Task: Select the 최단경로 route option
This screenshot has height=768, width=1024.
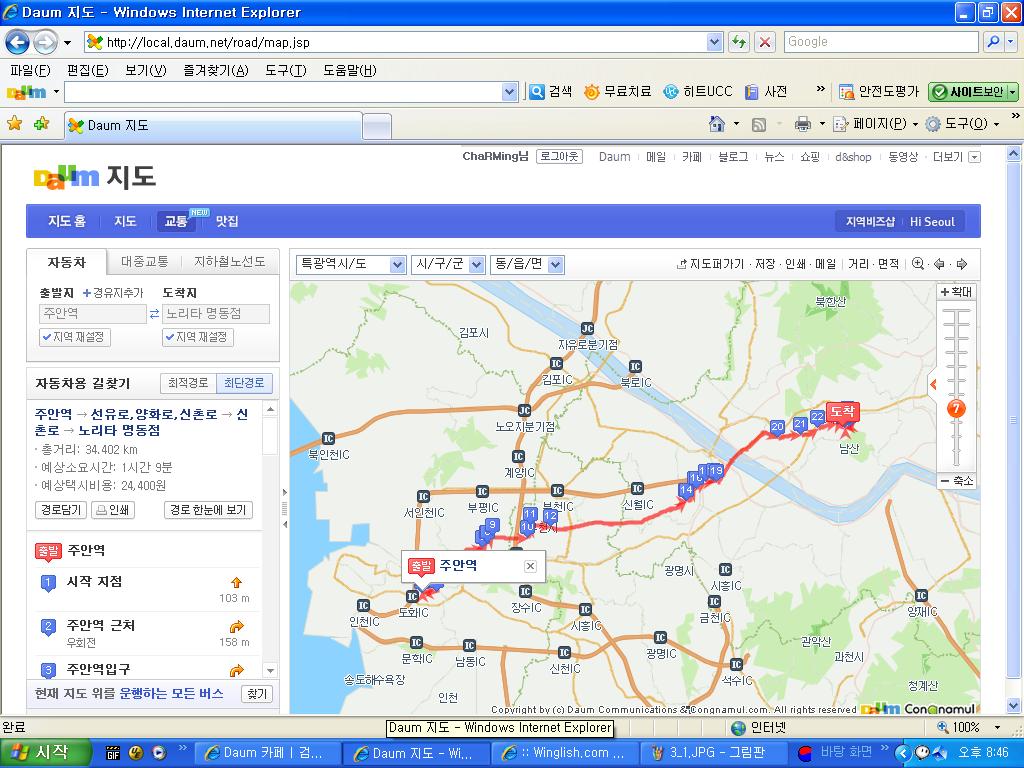Action: click(244, 383)
